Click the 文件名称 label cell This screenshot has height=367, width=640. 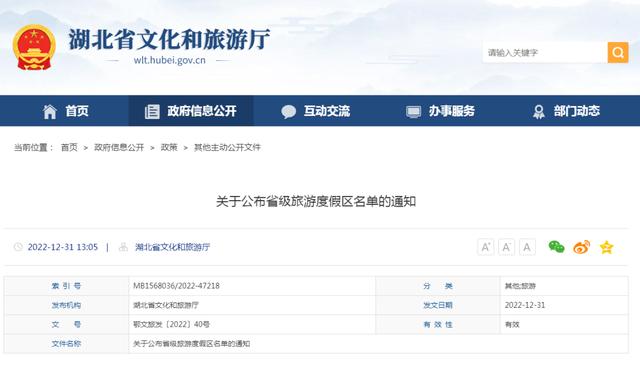point(66,344)
